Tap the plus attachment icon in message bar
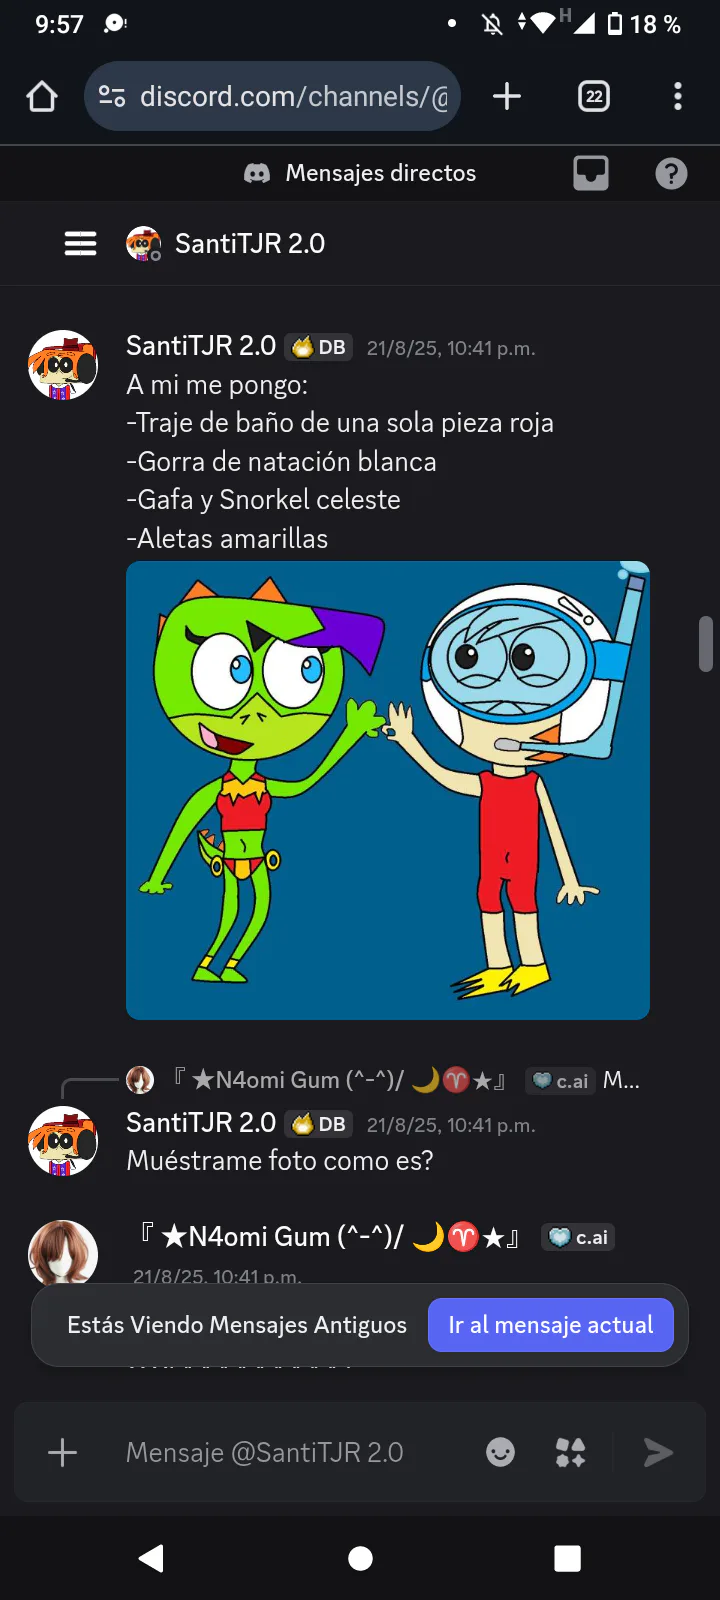Screen dimensions: 720x1600 (x=62, y=1452)
